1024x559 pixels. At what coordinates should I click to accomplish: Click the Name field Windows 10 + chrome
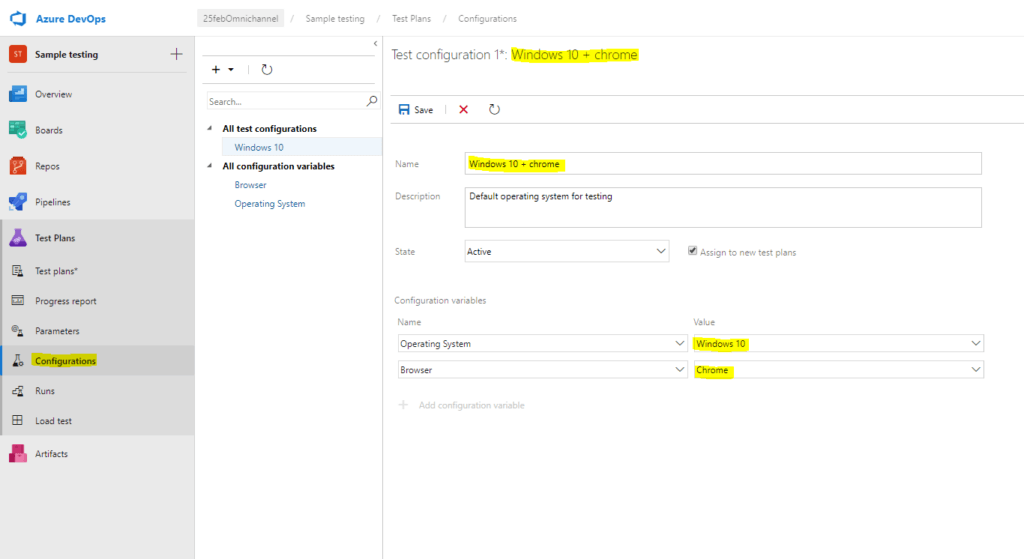[723, 163]
